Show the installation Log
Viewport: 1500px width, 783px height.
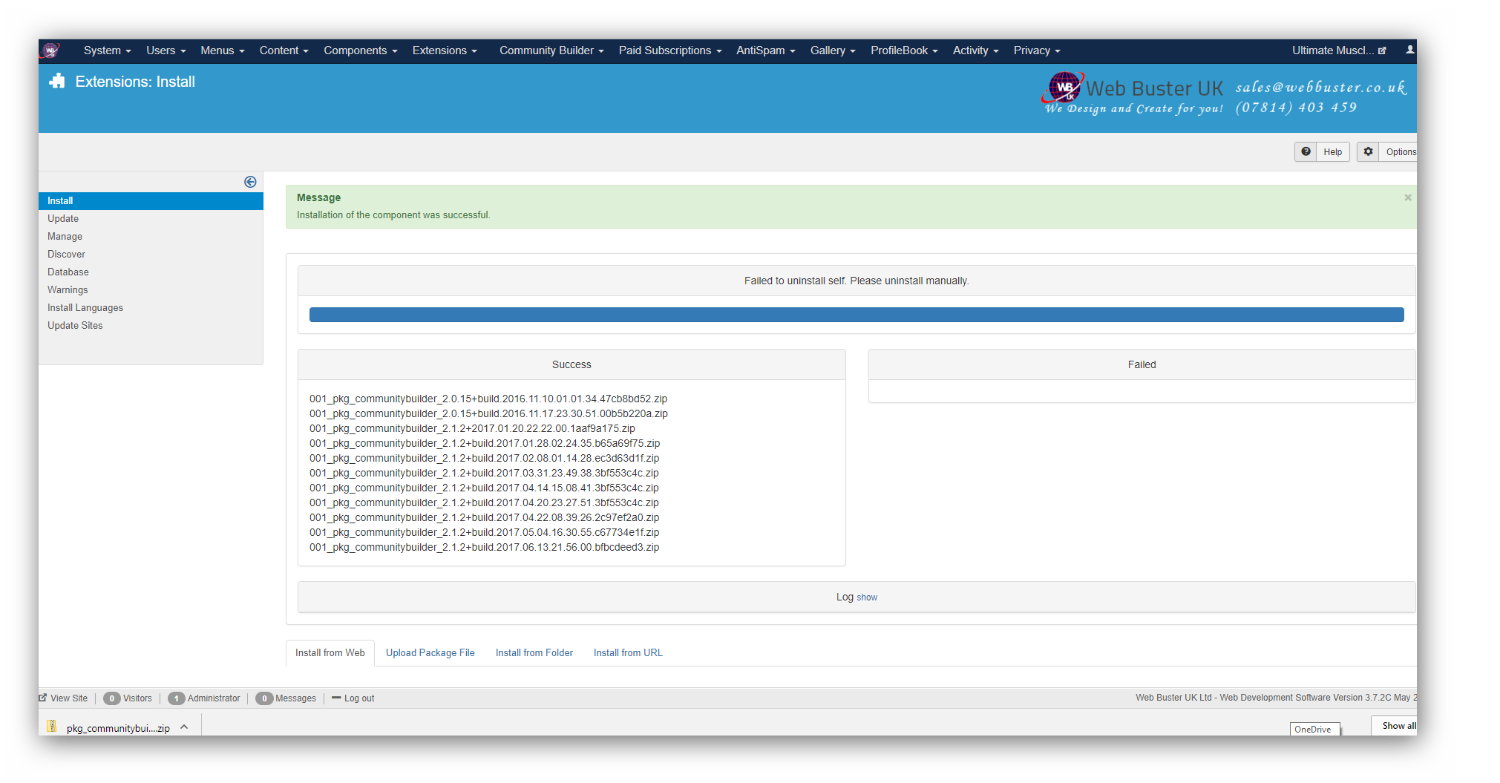[x=867, y=597]
